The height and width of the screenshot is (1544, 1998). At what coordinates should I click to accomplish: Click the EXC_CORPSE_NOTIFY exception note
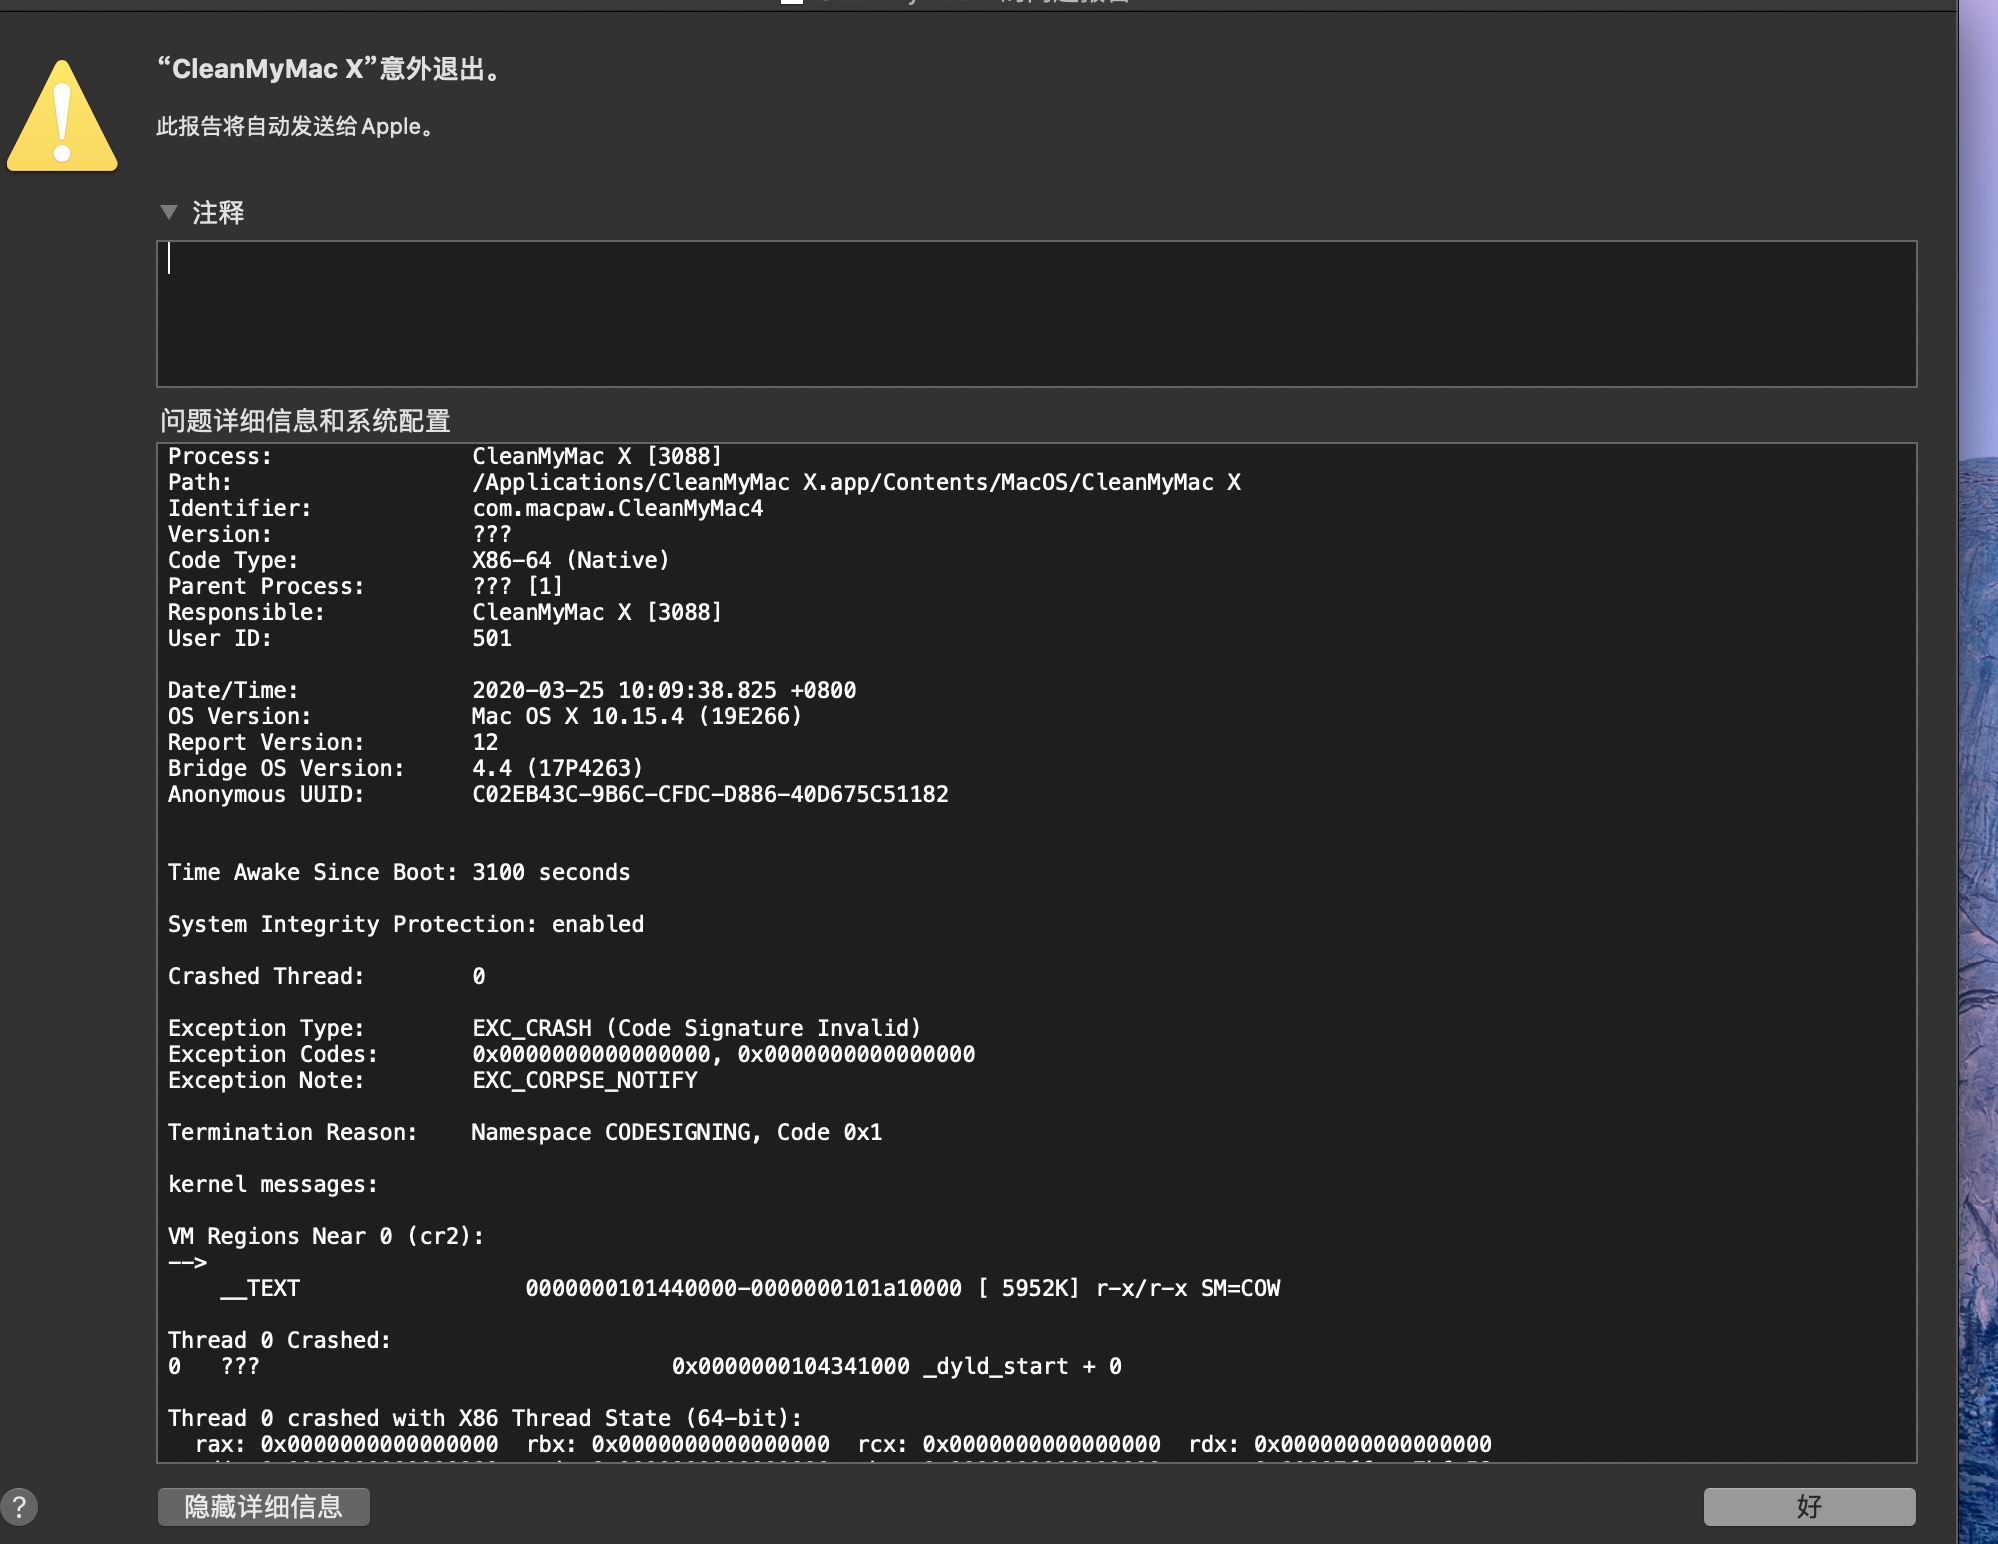click(x=584, y=1080)
